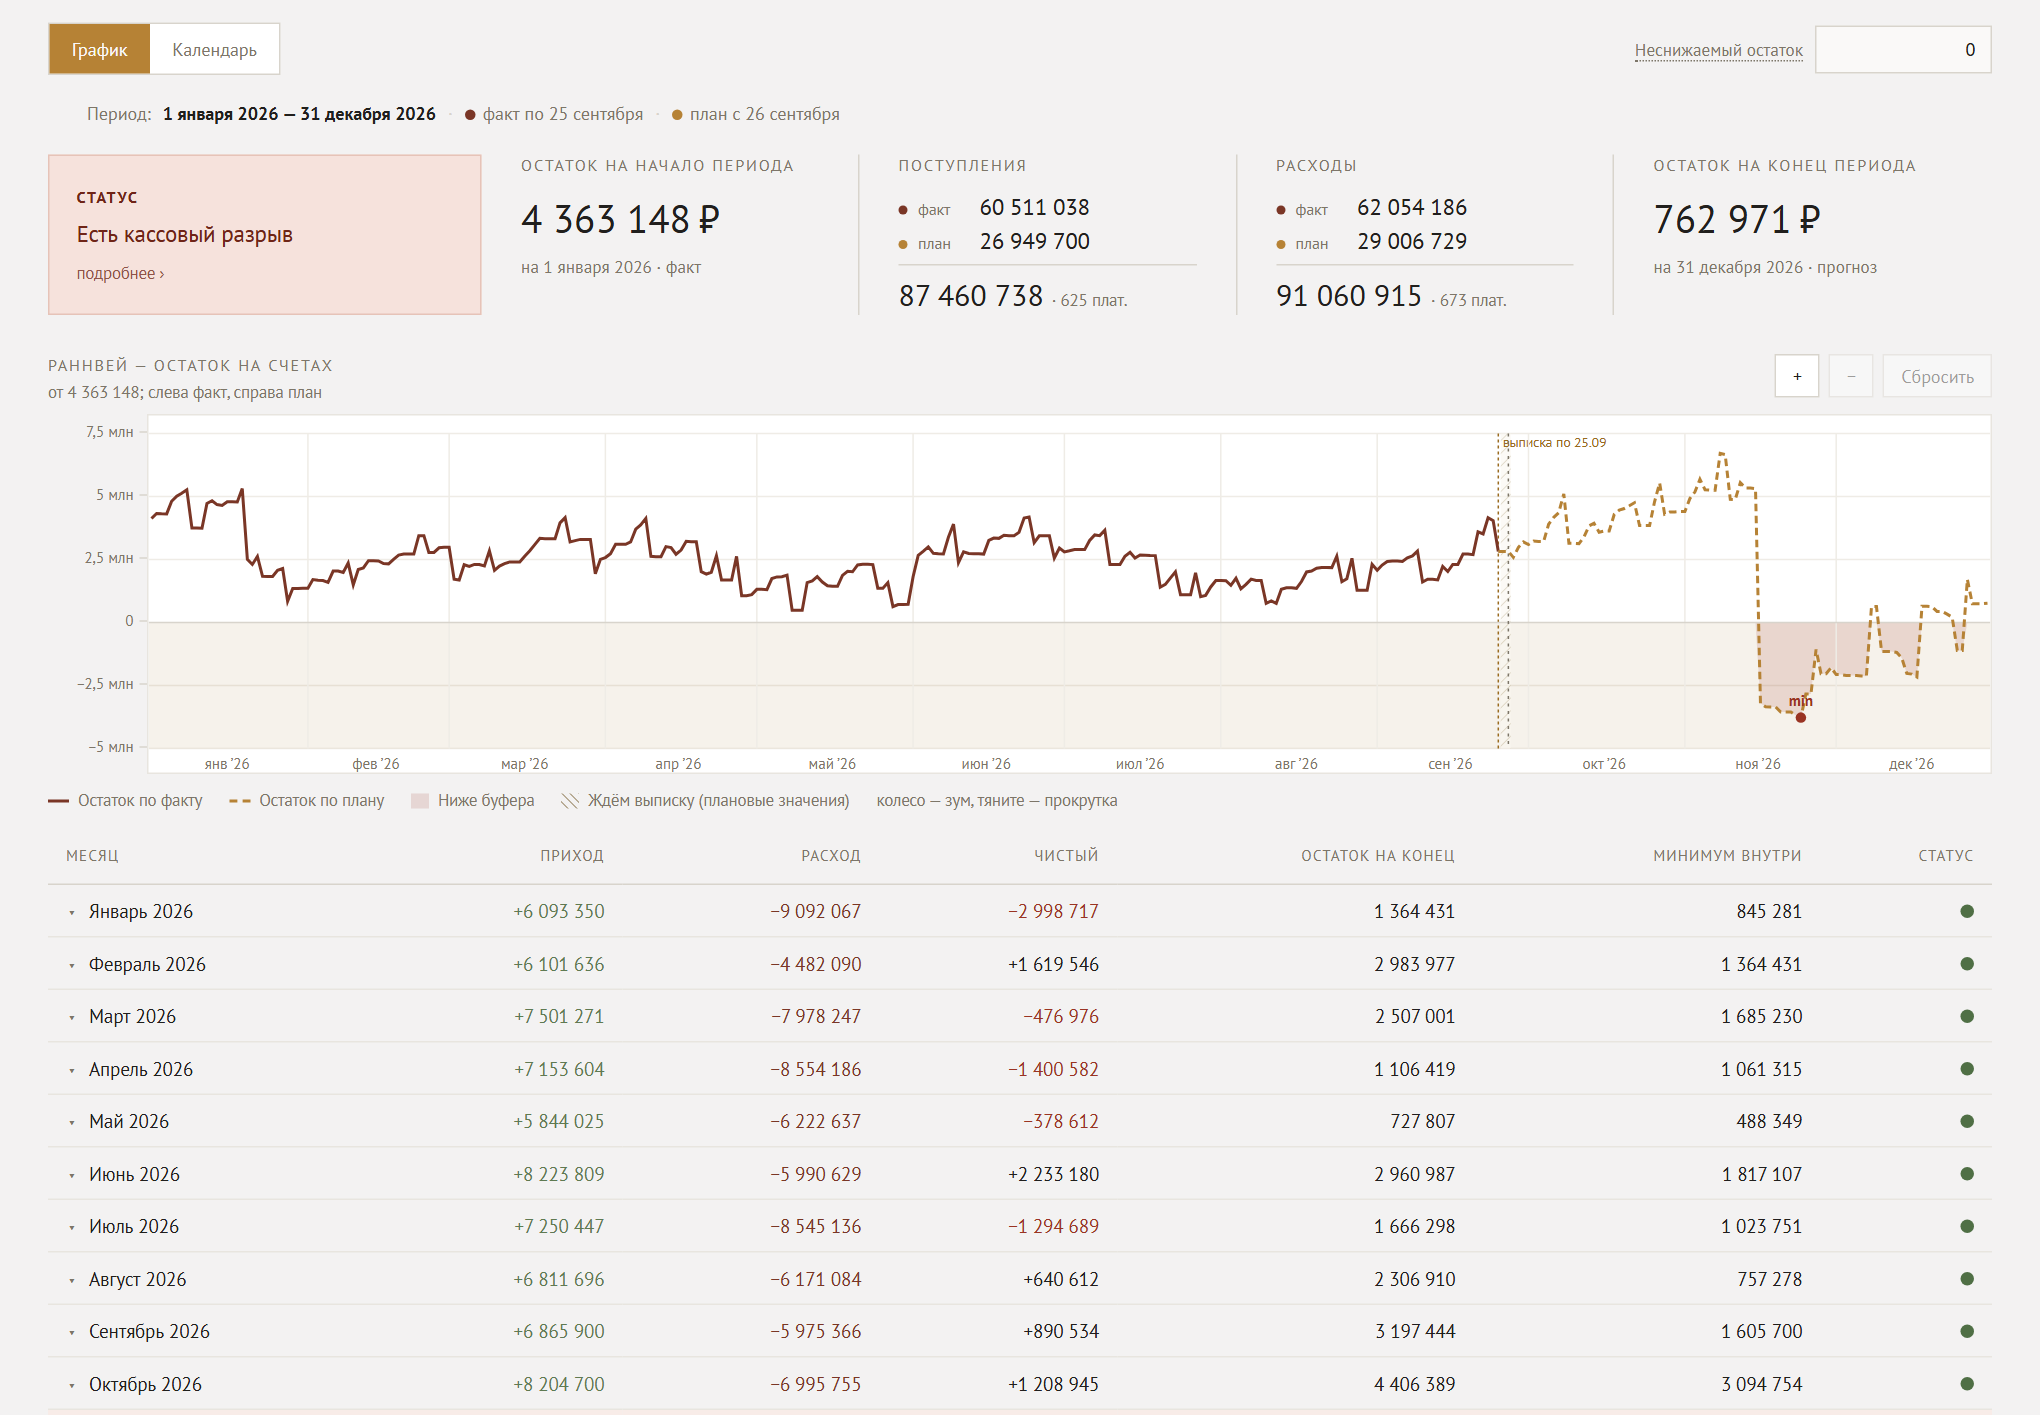
Task: Click the period 1 января 2026 — 31 декабря 2026
Action: [299, 114]
